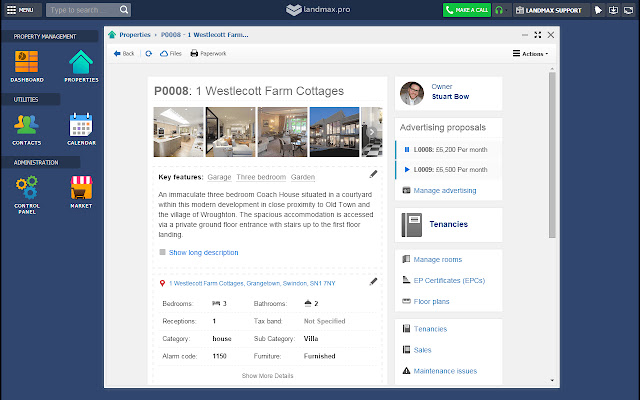
Task: Click the Properties breadcrumb link
Action: [x=135, y=35]
